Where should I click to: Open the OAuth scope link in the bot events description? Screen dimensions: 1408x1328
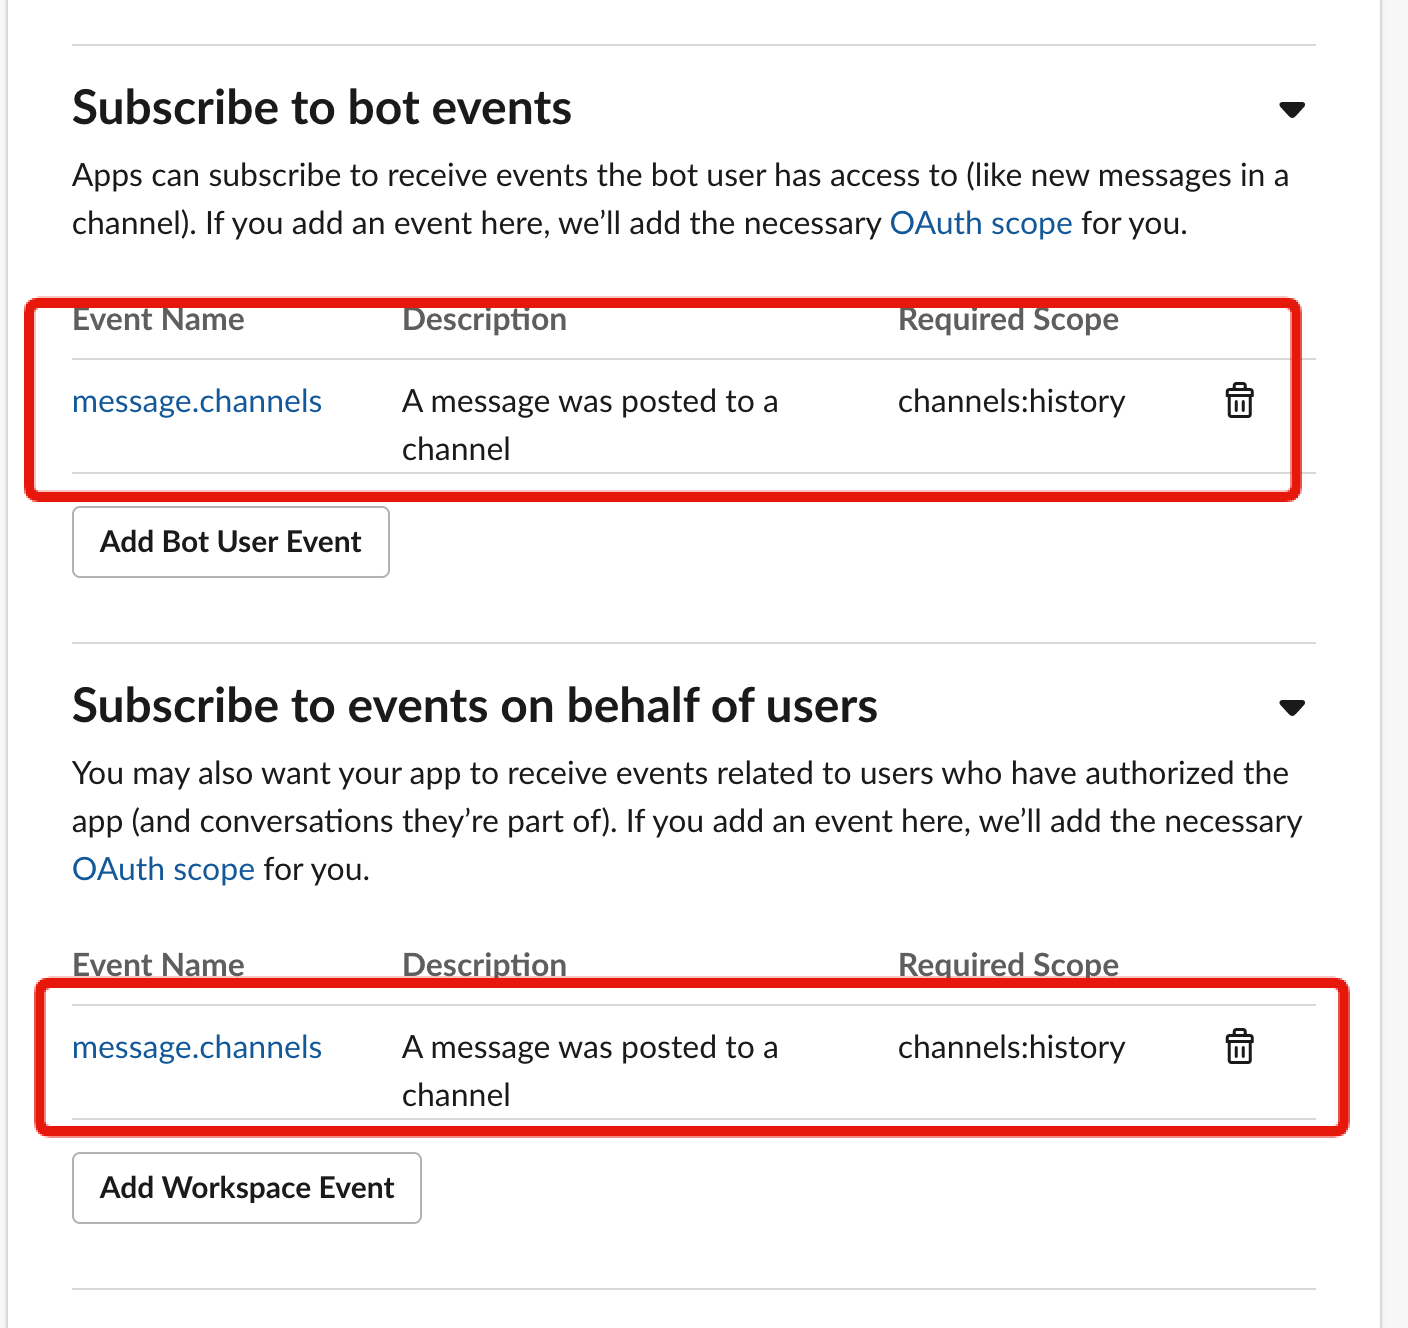coord(980,223)
